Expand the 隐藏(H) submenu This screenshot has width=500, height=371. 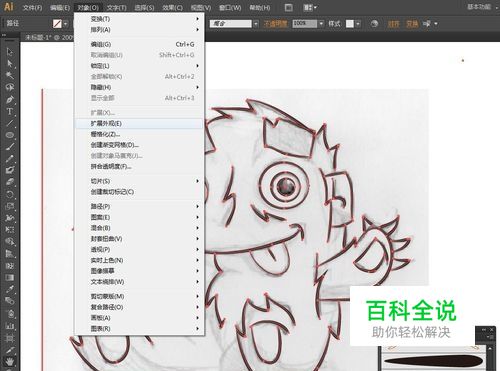(139, 87)
